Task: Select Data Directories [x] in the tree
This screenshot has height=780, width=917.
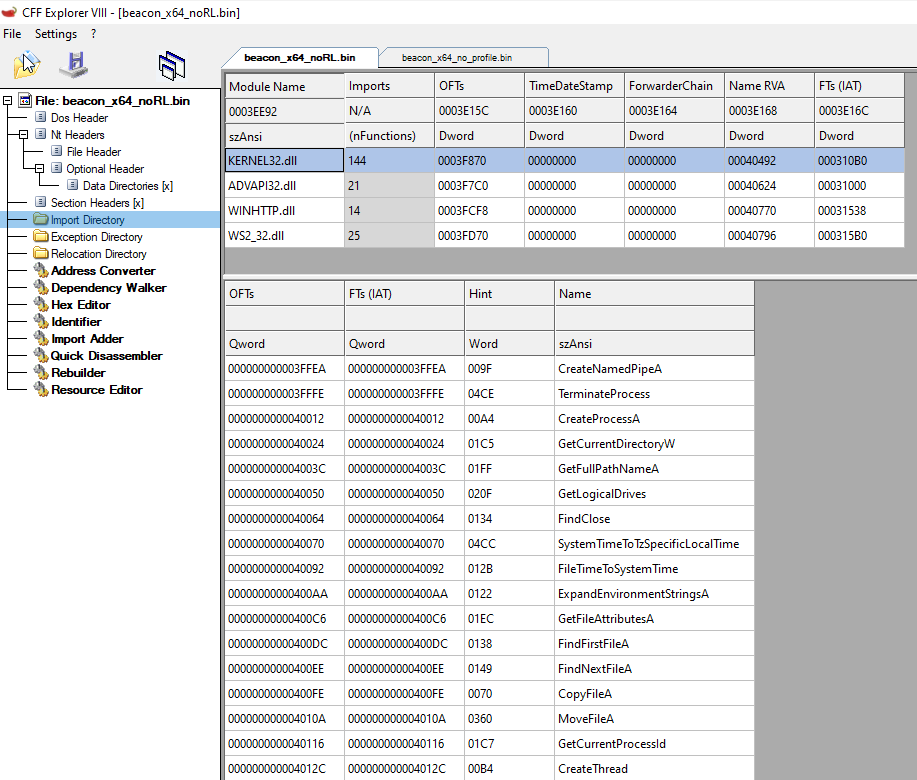Action: point(127,185)
